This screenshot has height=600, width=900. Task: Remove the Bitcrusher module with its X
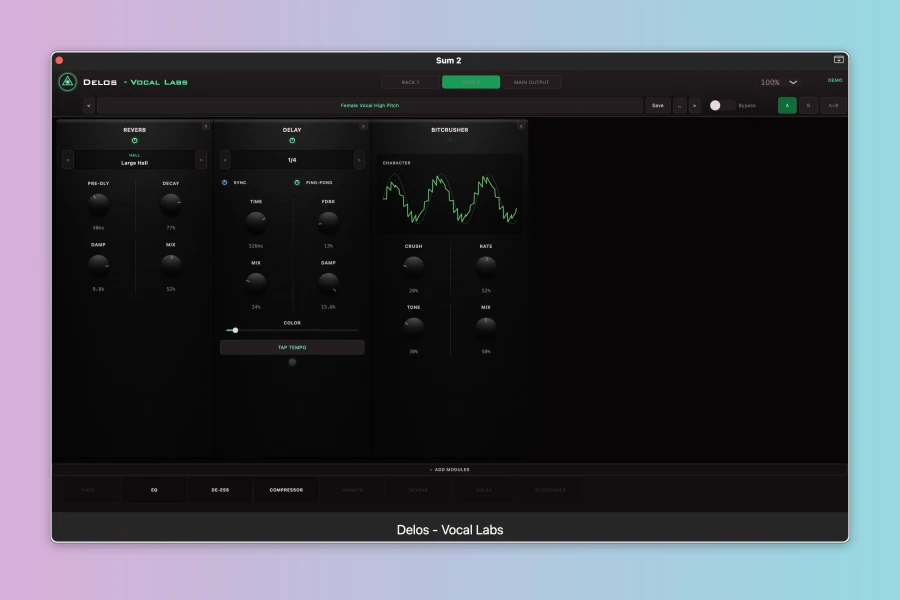coord(521,126)
